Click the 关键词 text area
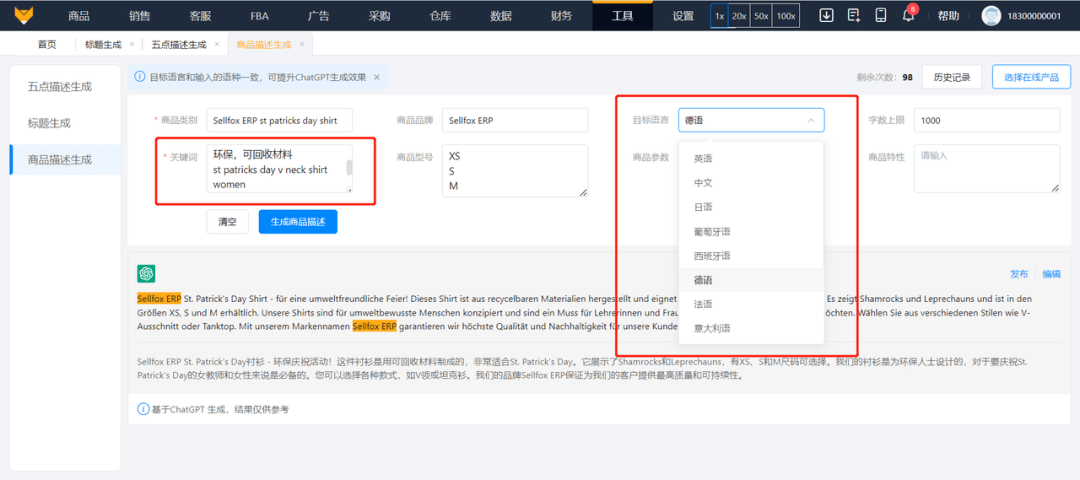Image resolution: width=1080 pixels, height=480 pixels. pos(280,168)
